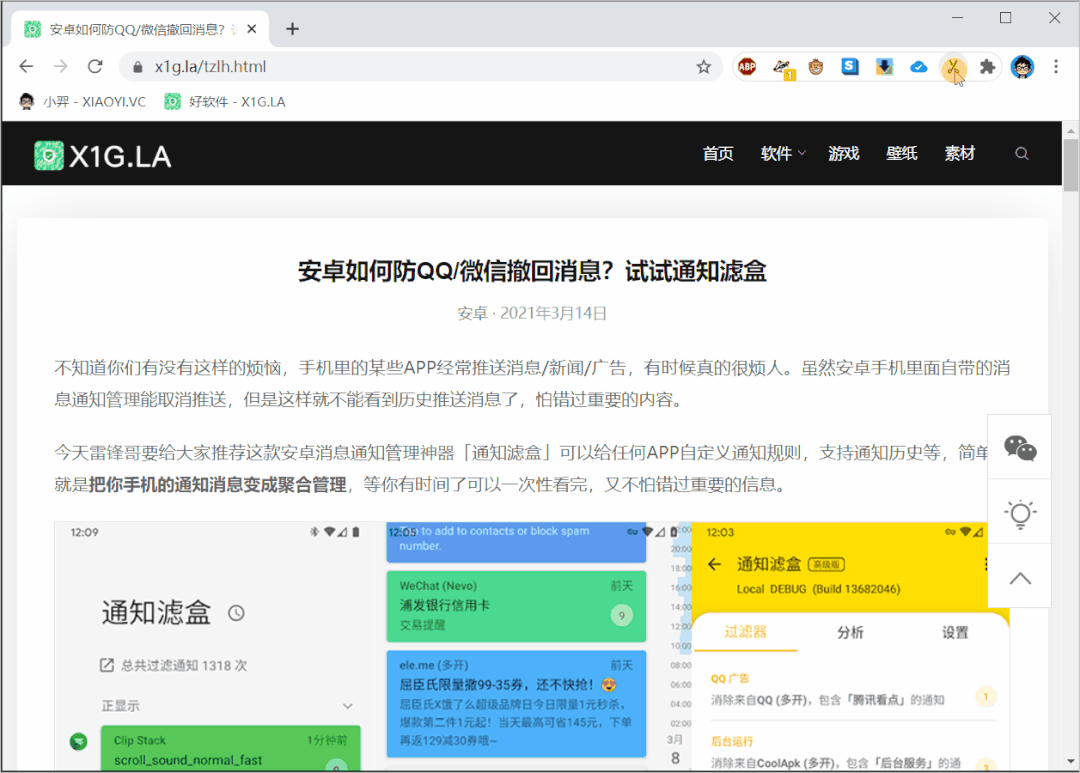The image size is (1080, 773).
Task: Click the page vertical scrollbar thumb
Action: click(x=1070, y=165)
